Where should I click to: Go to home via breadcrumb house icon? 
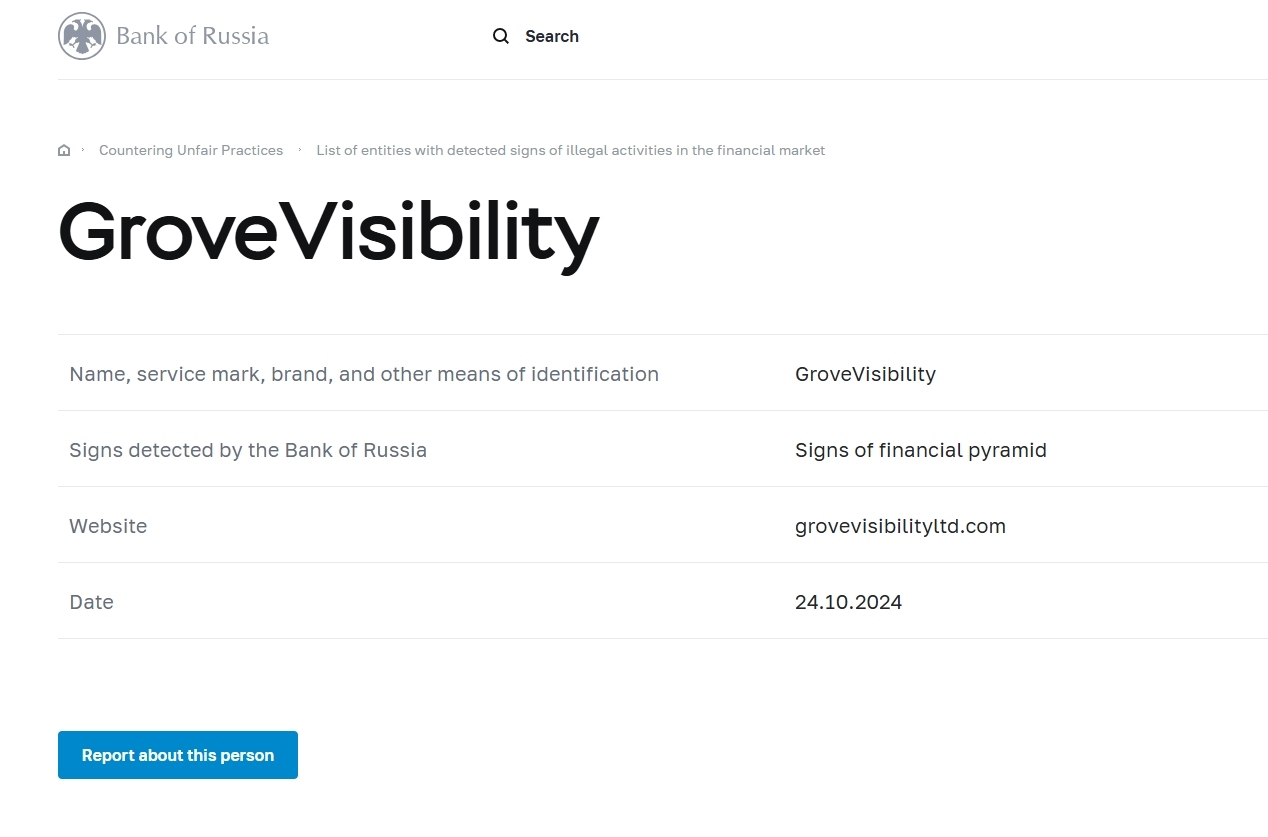point(64,151)
